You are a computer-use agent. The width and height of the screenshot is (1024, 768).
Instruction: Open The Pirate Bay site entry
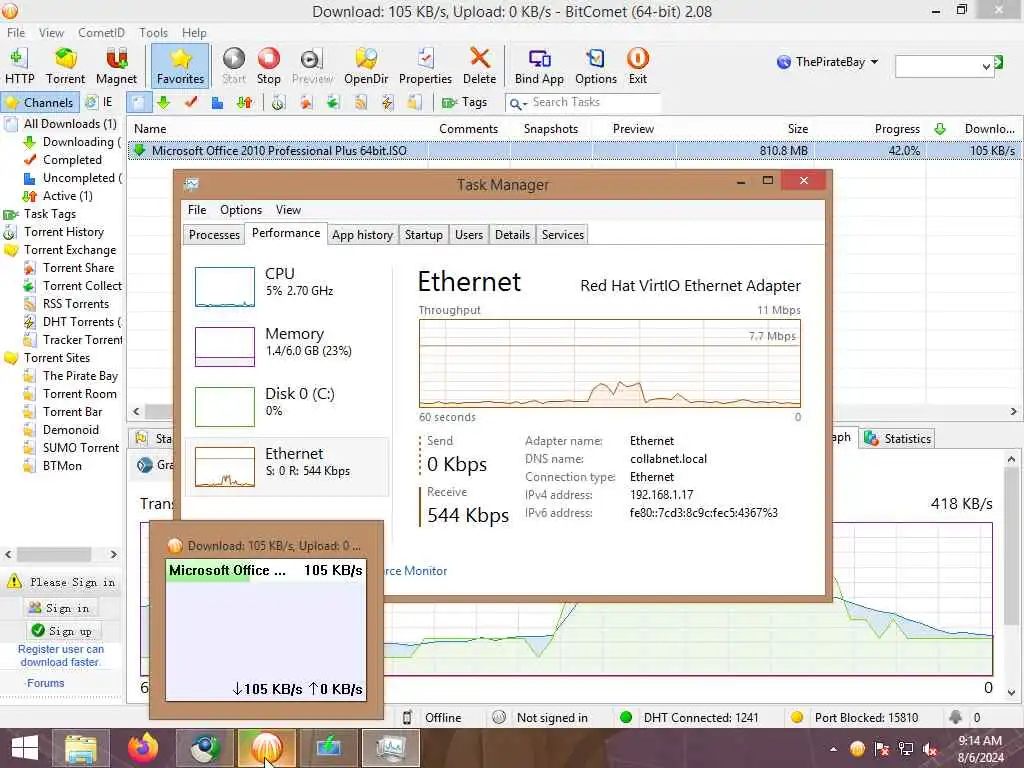pos(80,376)
